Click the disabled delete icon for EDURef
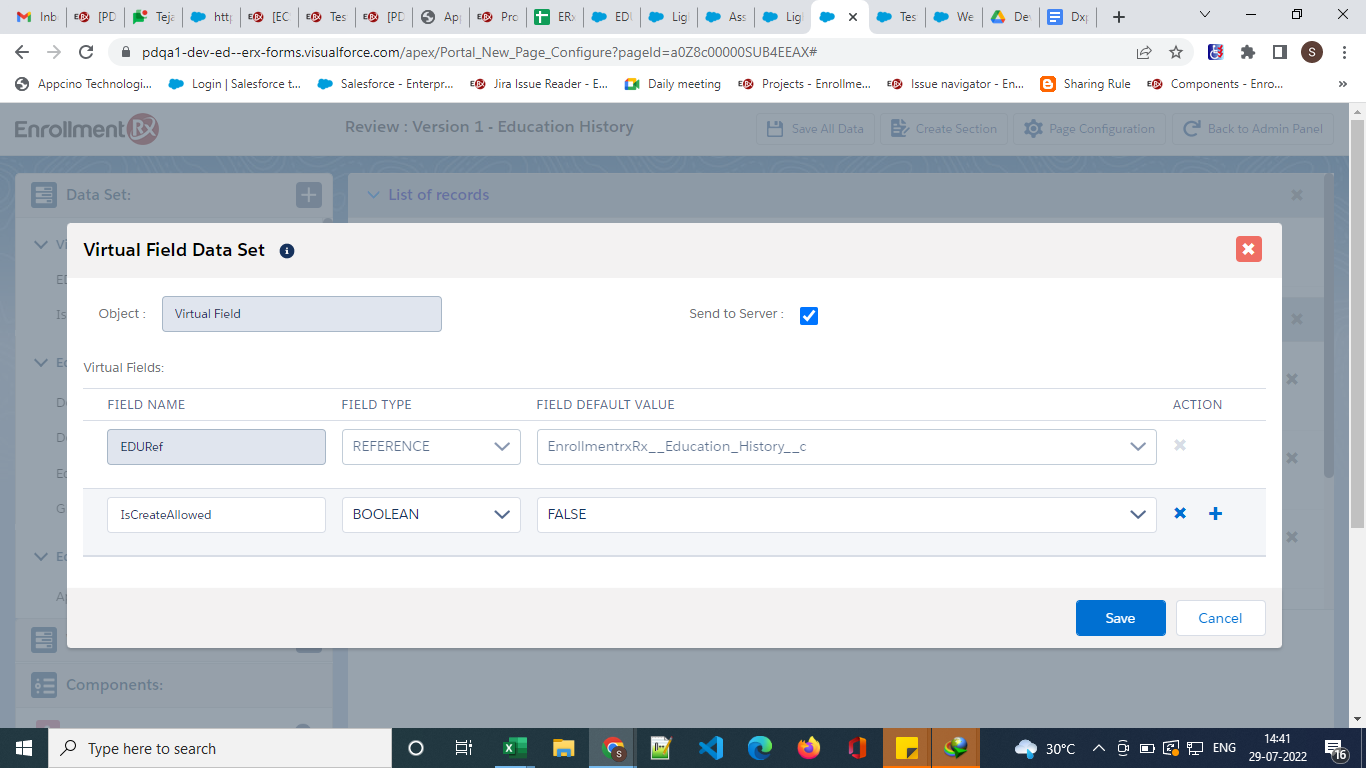Image resolution: width=1366 pixels, height=768 pixels. tap(1180, 445)
